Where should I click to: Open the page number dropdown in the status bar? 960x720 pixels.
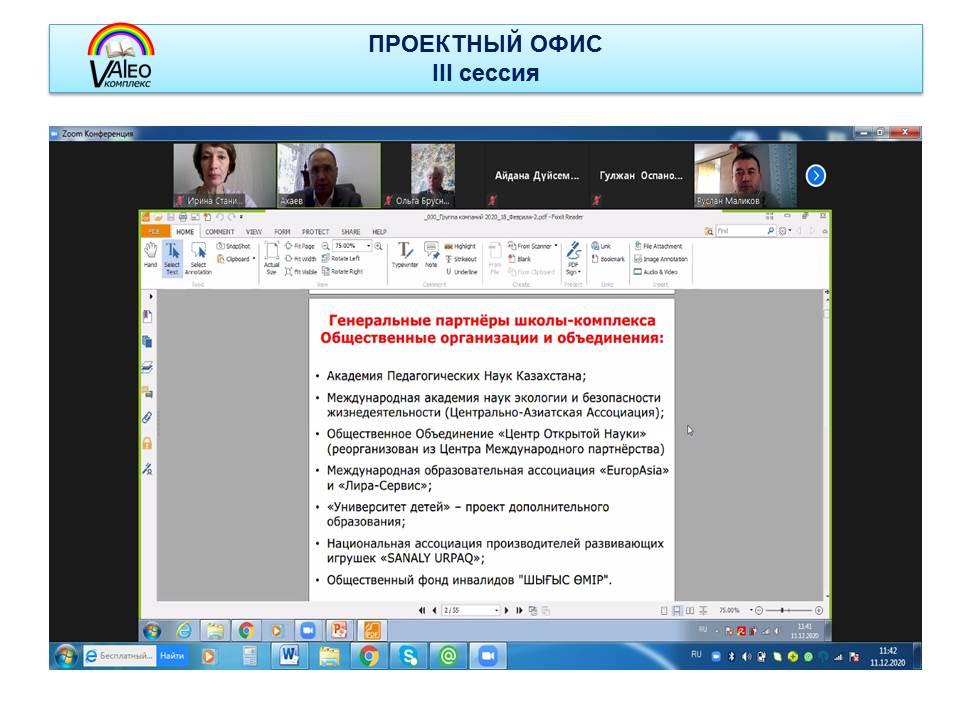[496, 610]
